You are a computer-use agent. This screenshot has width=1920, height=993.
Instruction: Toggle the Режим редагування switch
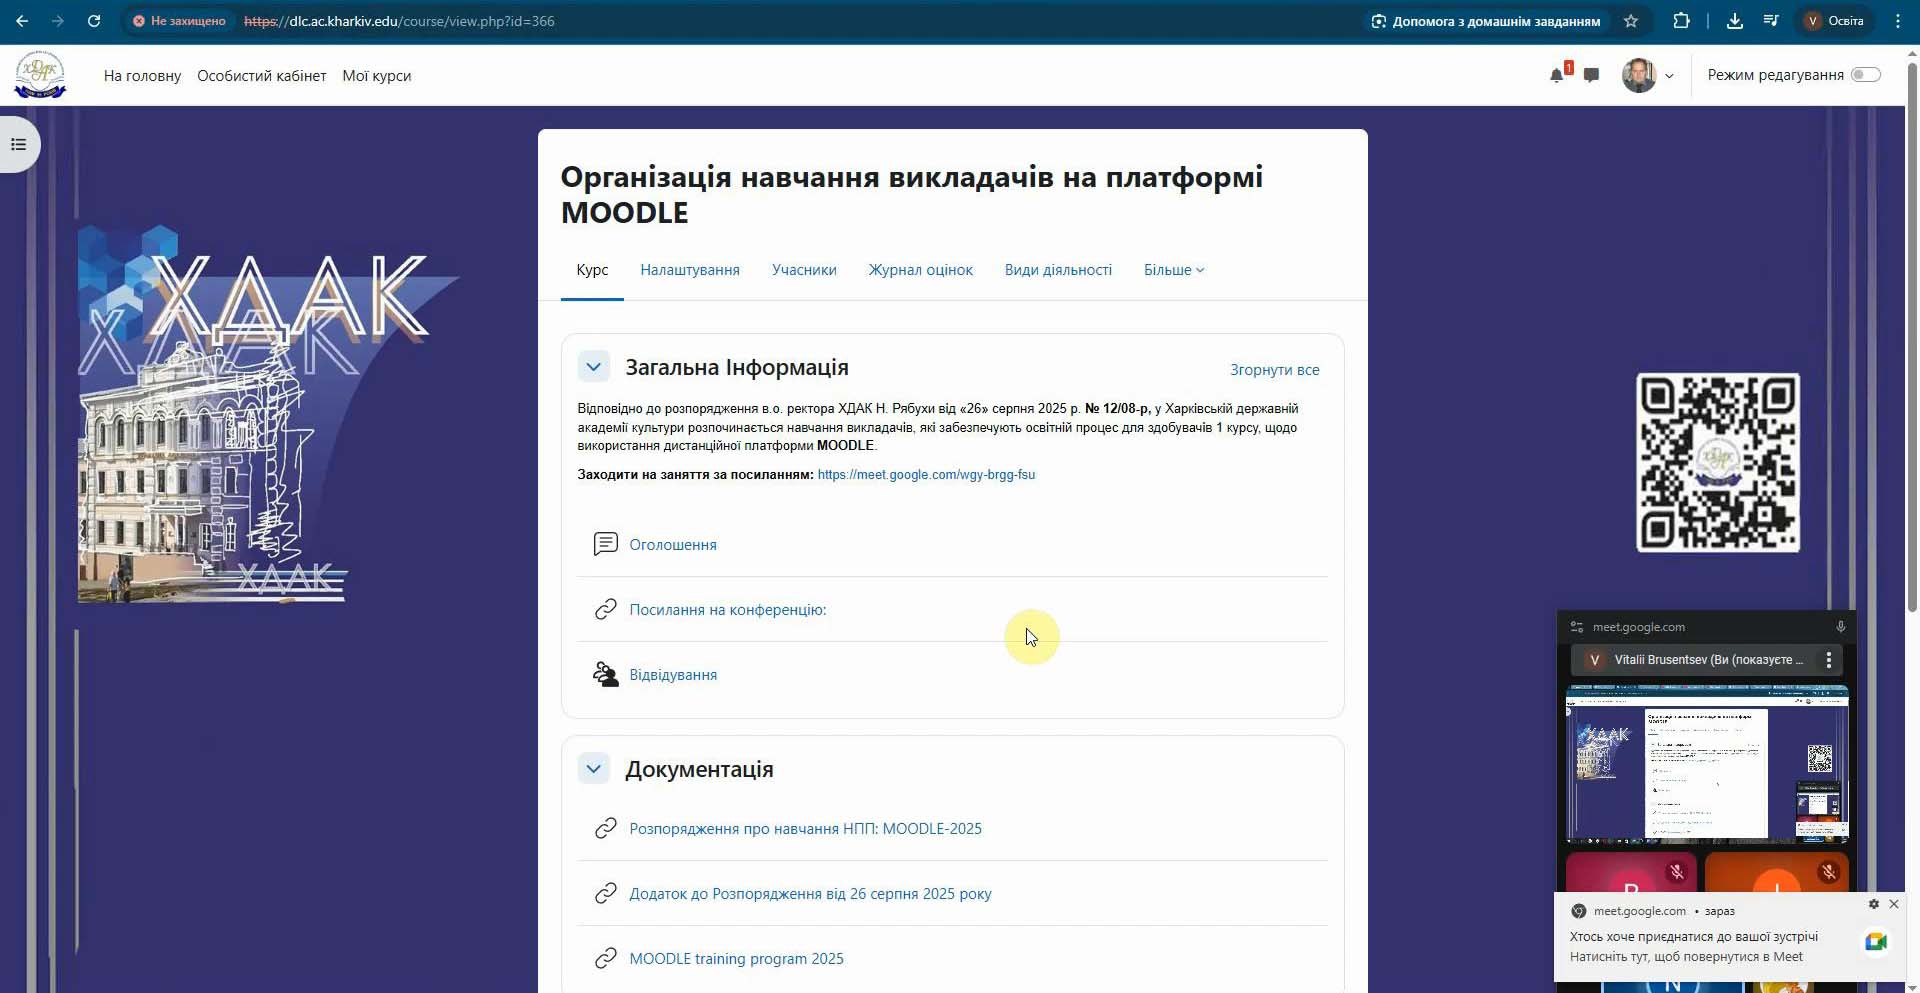coord(1865,75)
